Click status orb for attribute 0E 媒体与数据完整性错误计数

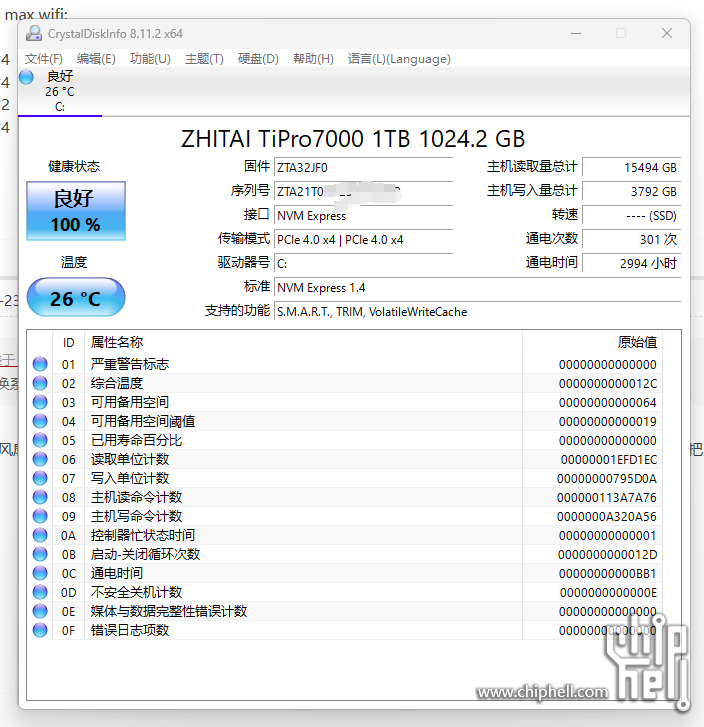(40, 611)
